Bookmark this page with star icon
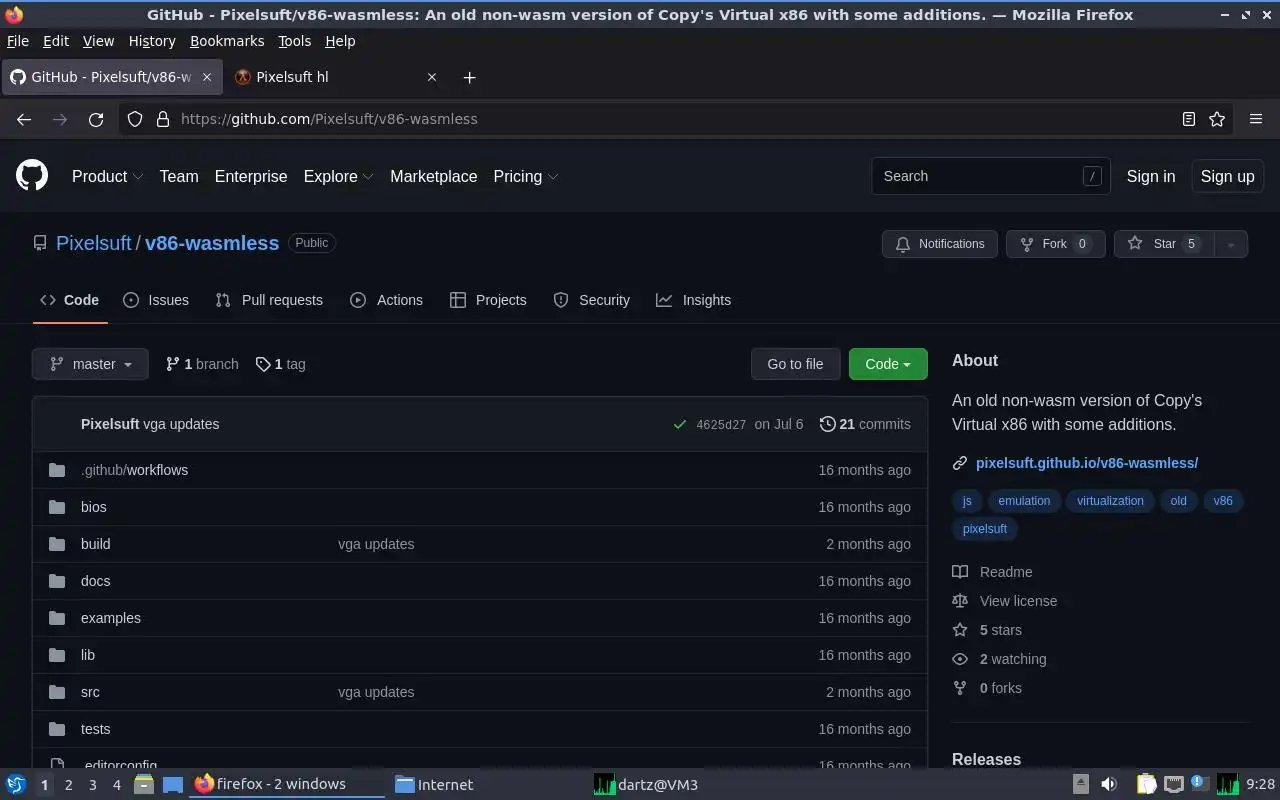 pyautogui.click(x=1217, y=119)
